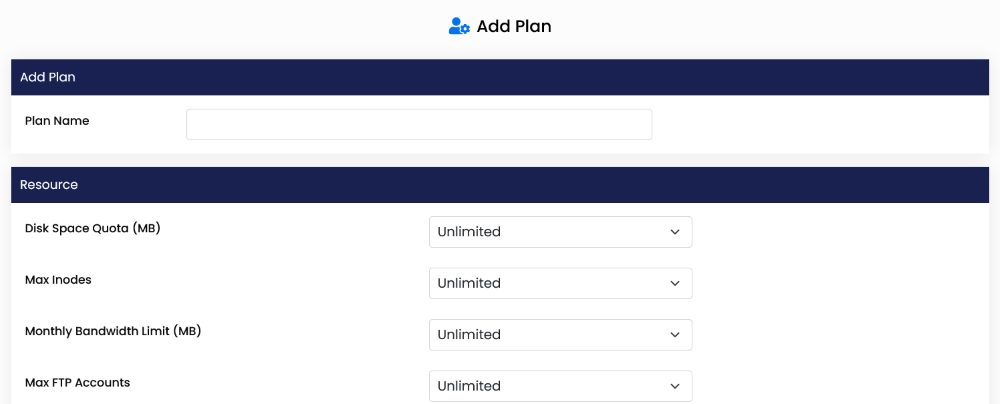Click the Max Inodes label
1000x404 pixels.
point(58,280)
